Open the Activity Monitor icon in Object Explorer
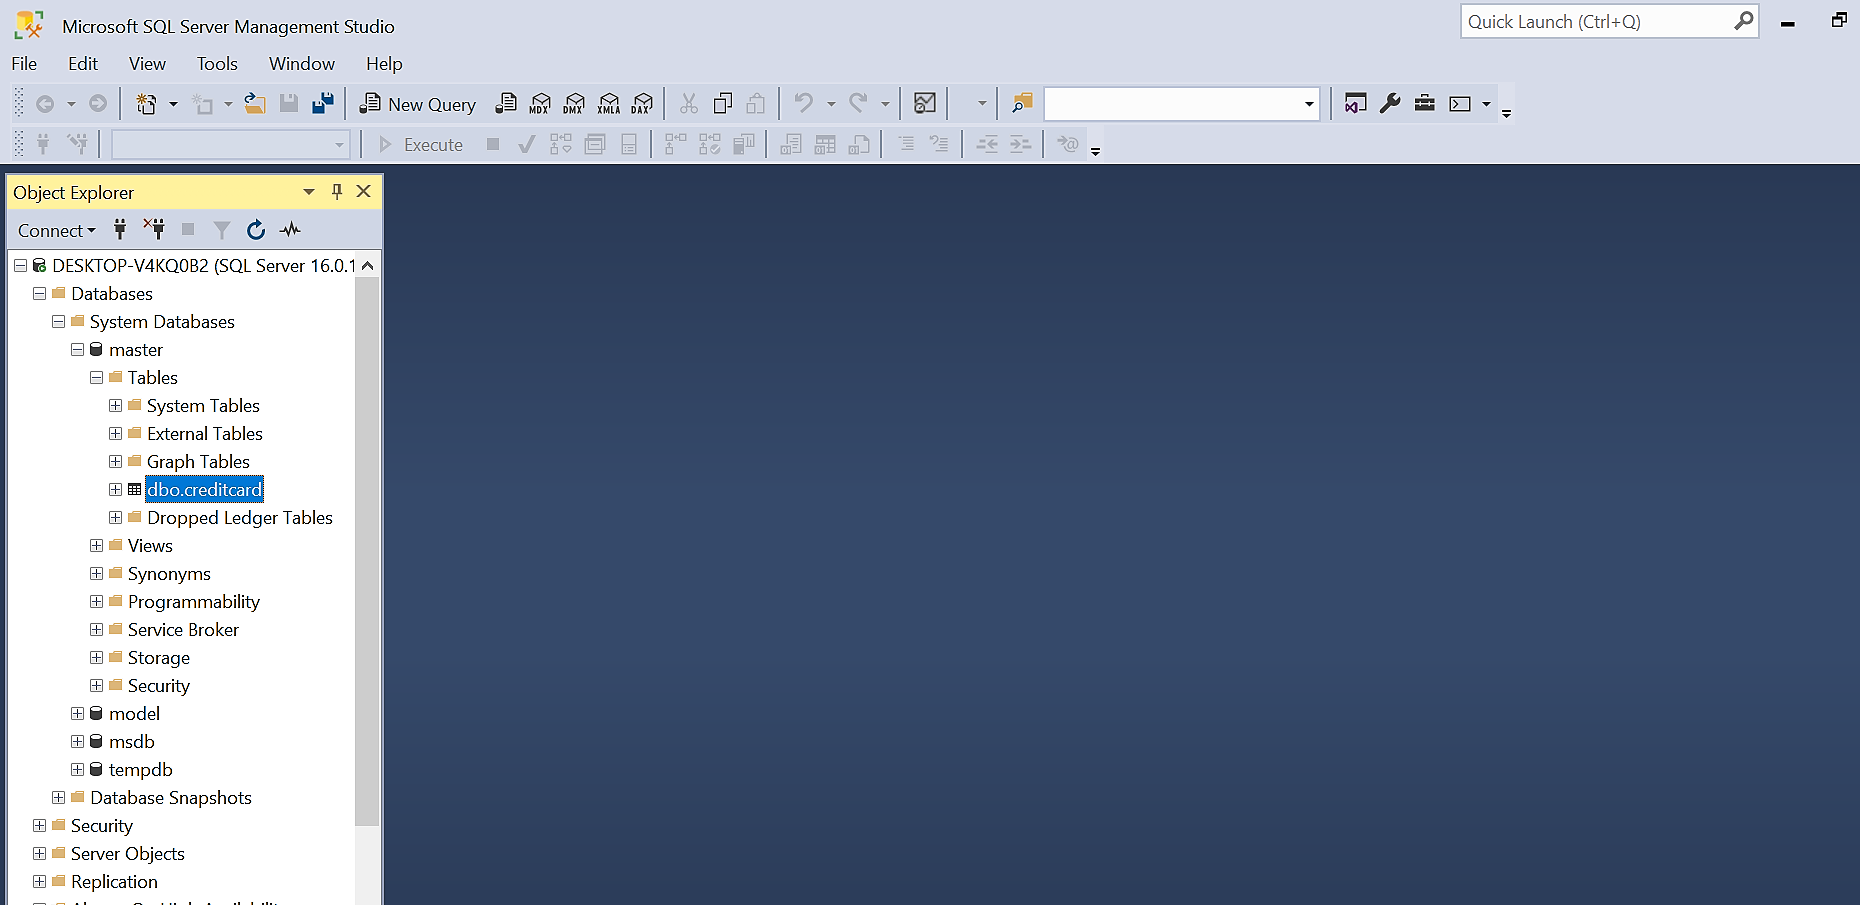Viewport: 1860px width, 905px height. click(x=290, y=230)
